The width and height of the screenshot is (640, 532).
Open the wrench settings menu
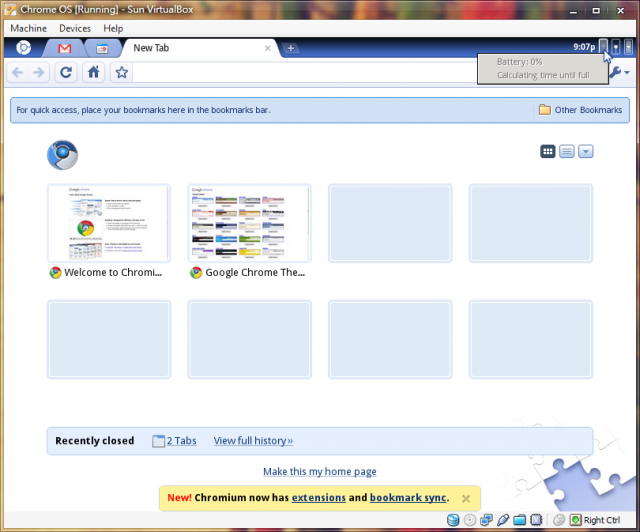click(x=619, y=73)
